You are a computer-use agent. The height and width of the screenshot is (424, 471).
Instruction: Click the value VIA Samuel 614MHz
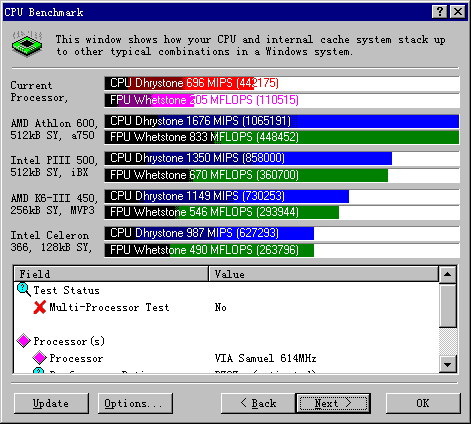(265, 358)
